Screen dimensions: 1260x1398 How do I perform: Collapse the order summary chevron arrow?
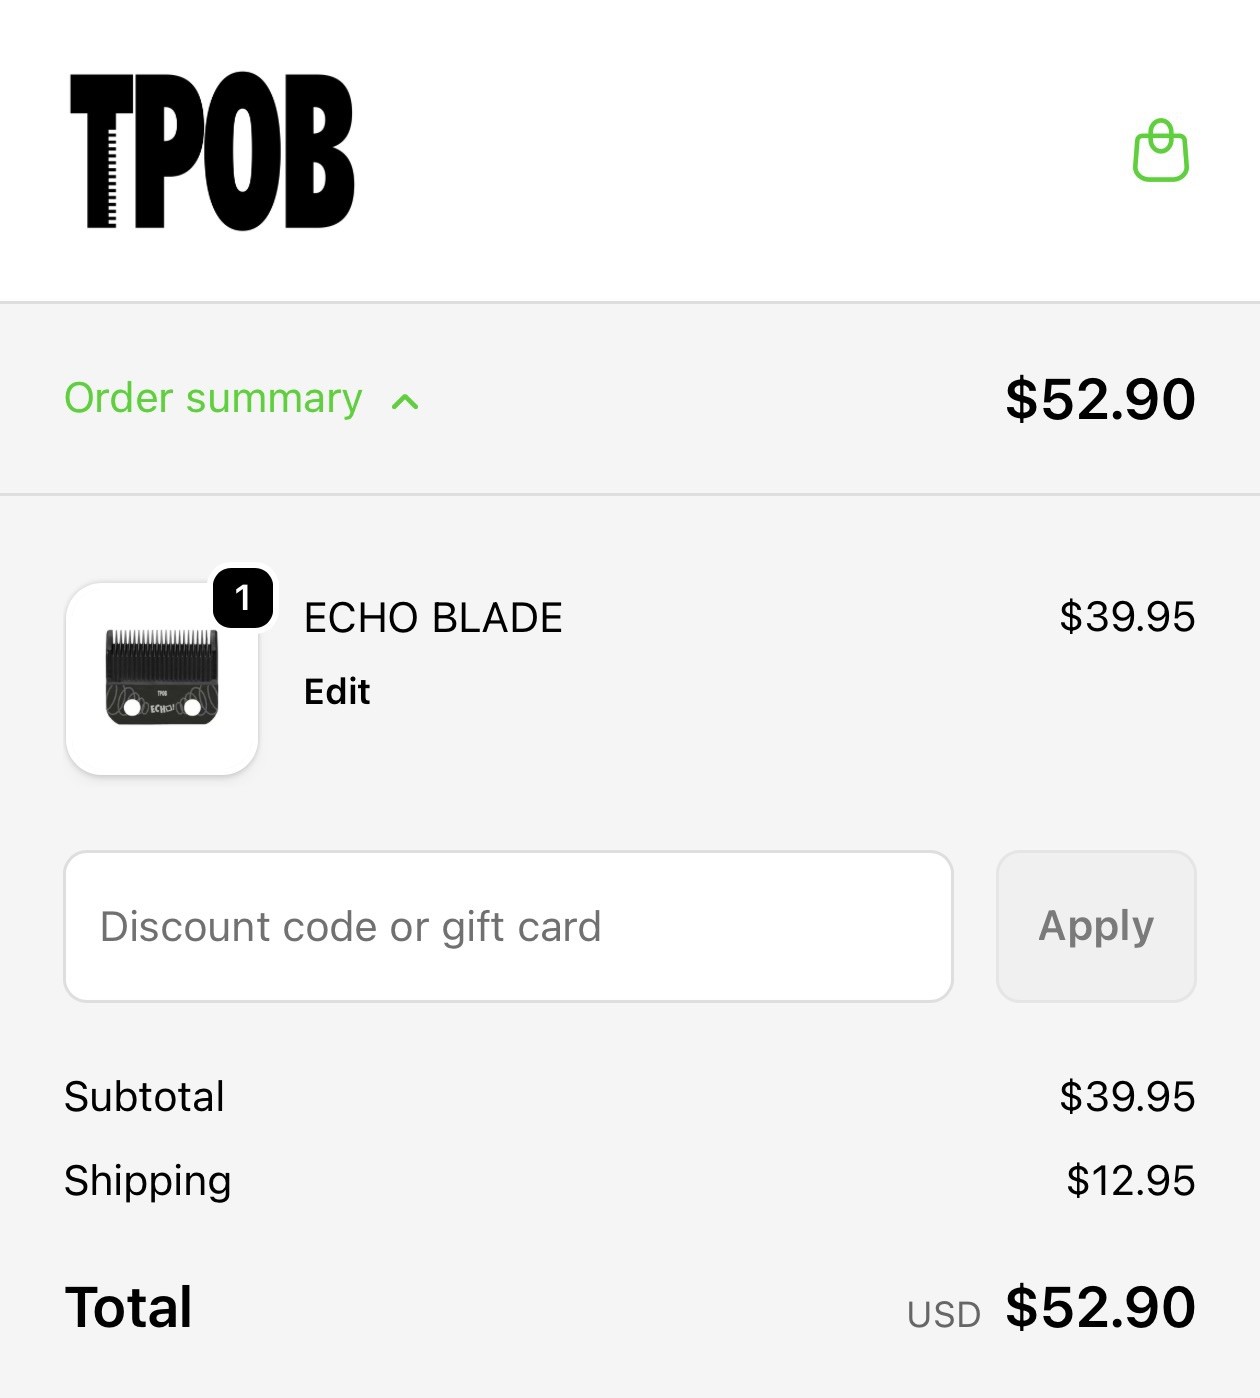(405, 402)
